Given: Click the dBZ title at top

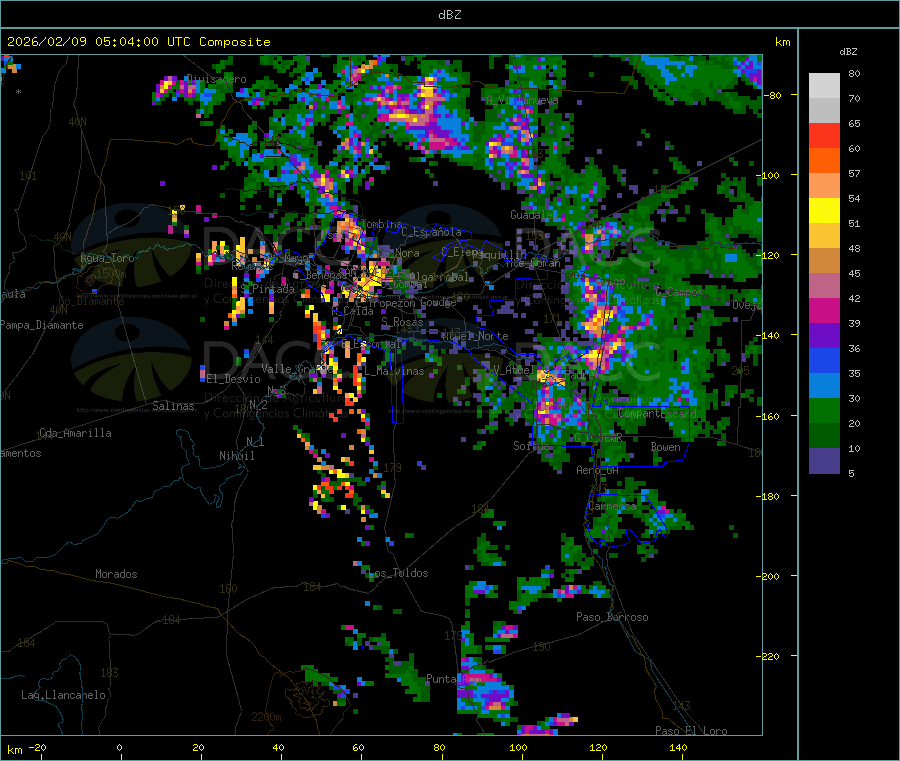Looking at the screenshot, I should (449, 15).
